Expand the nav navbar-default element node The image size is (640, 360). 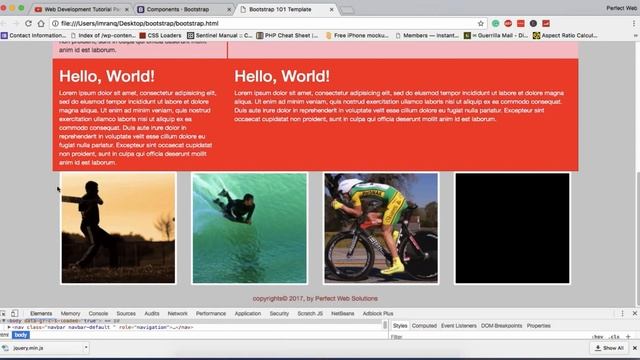[x=9, y=327]
